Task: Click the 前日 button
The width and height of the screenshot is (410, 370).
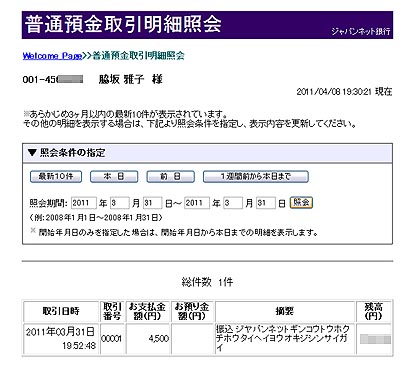Action: pyautogui.click(x=171, y=177)
